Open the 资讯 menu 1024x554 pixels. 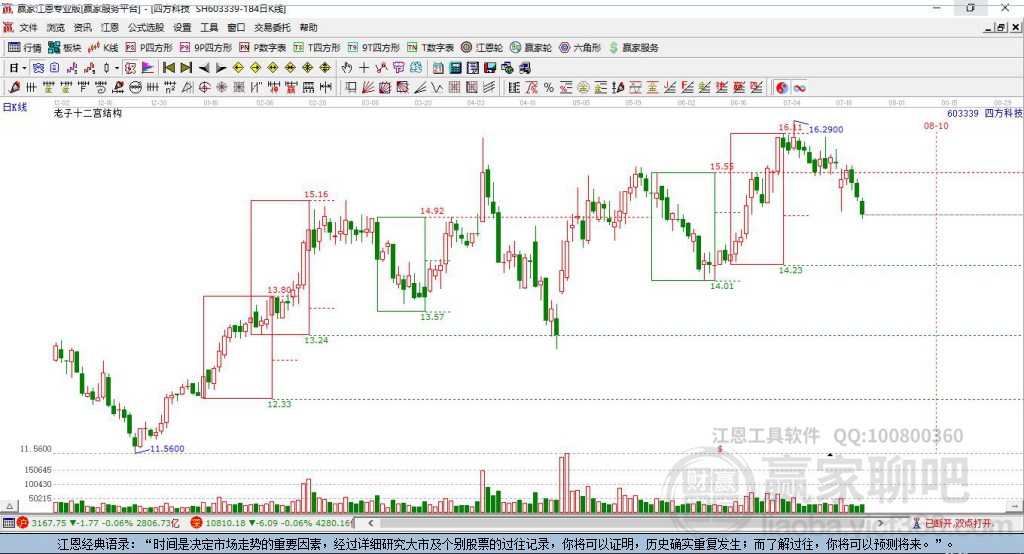pos(82,27)
